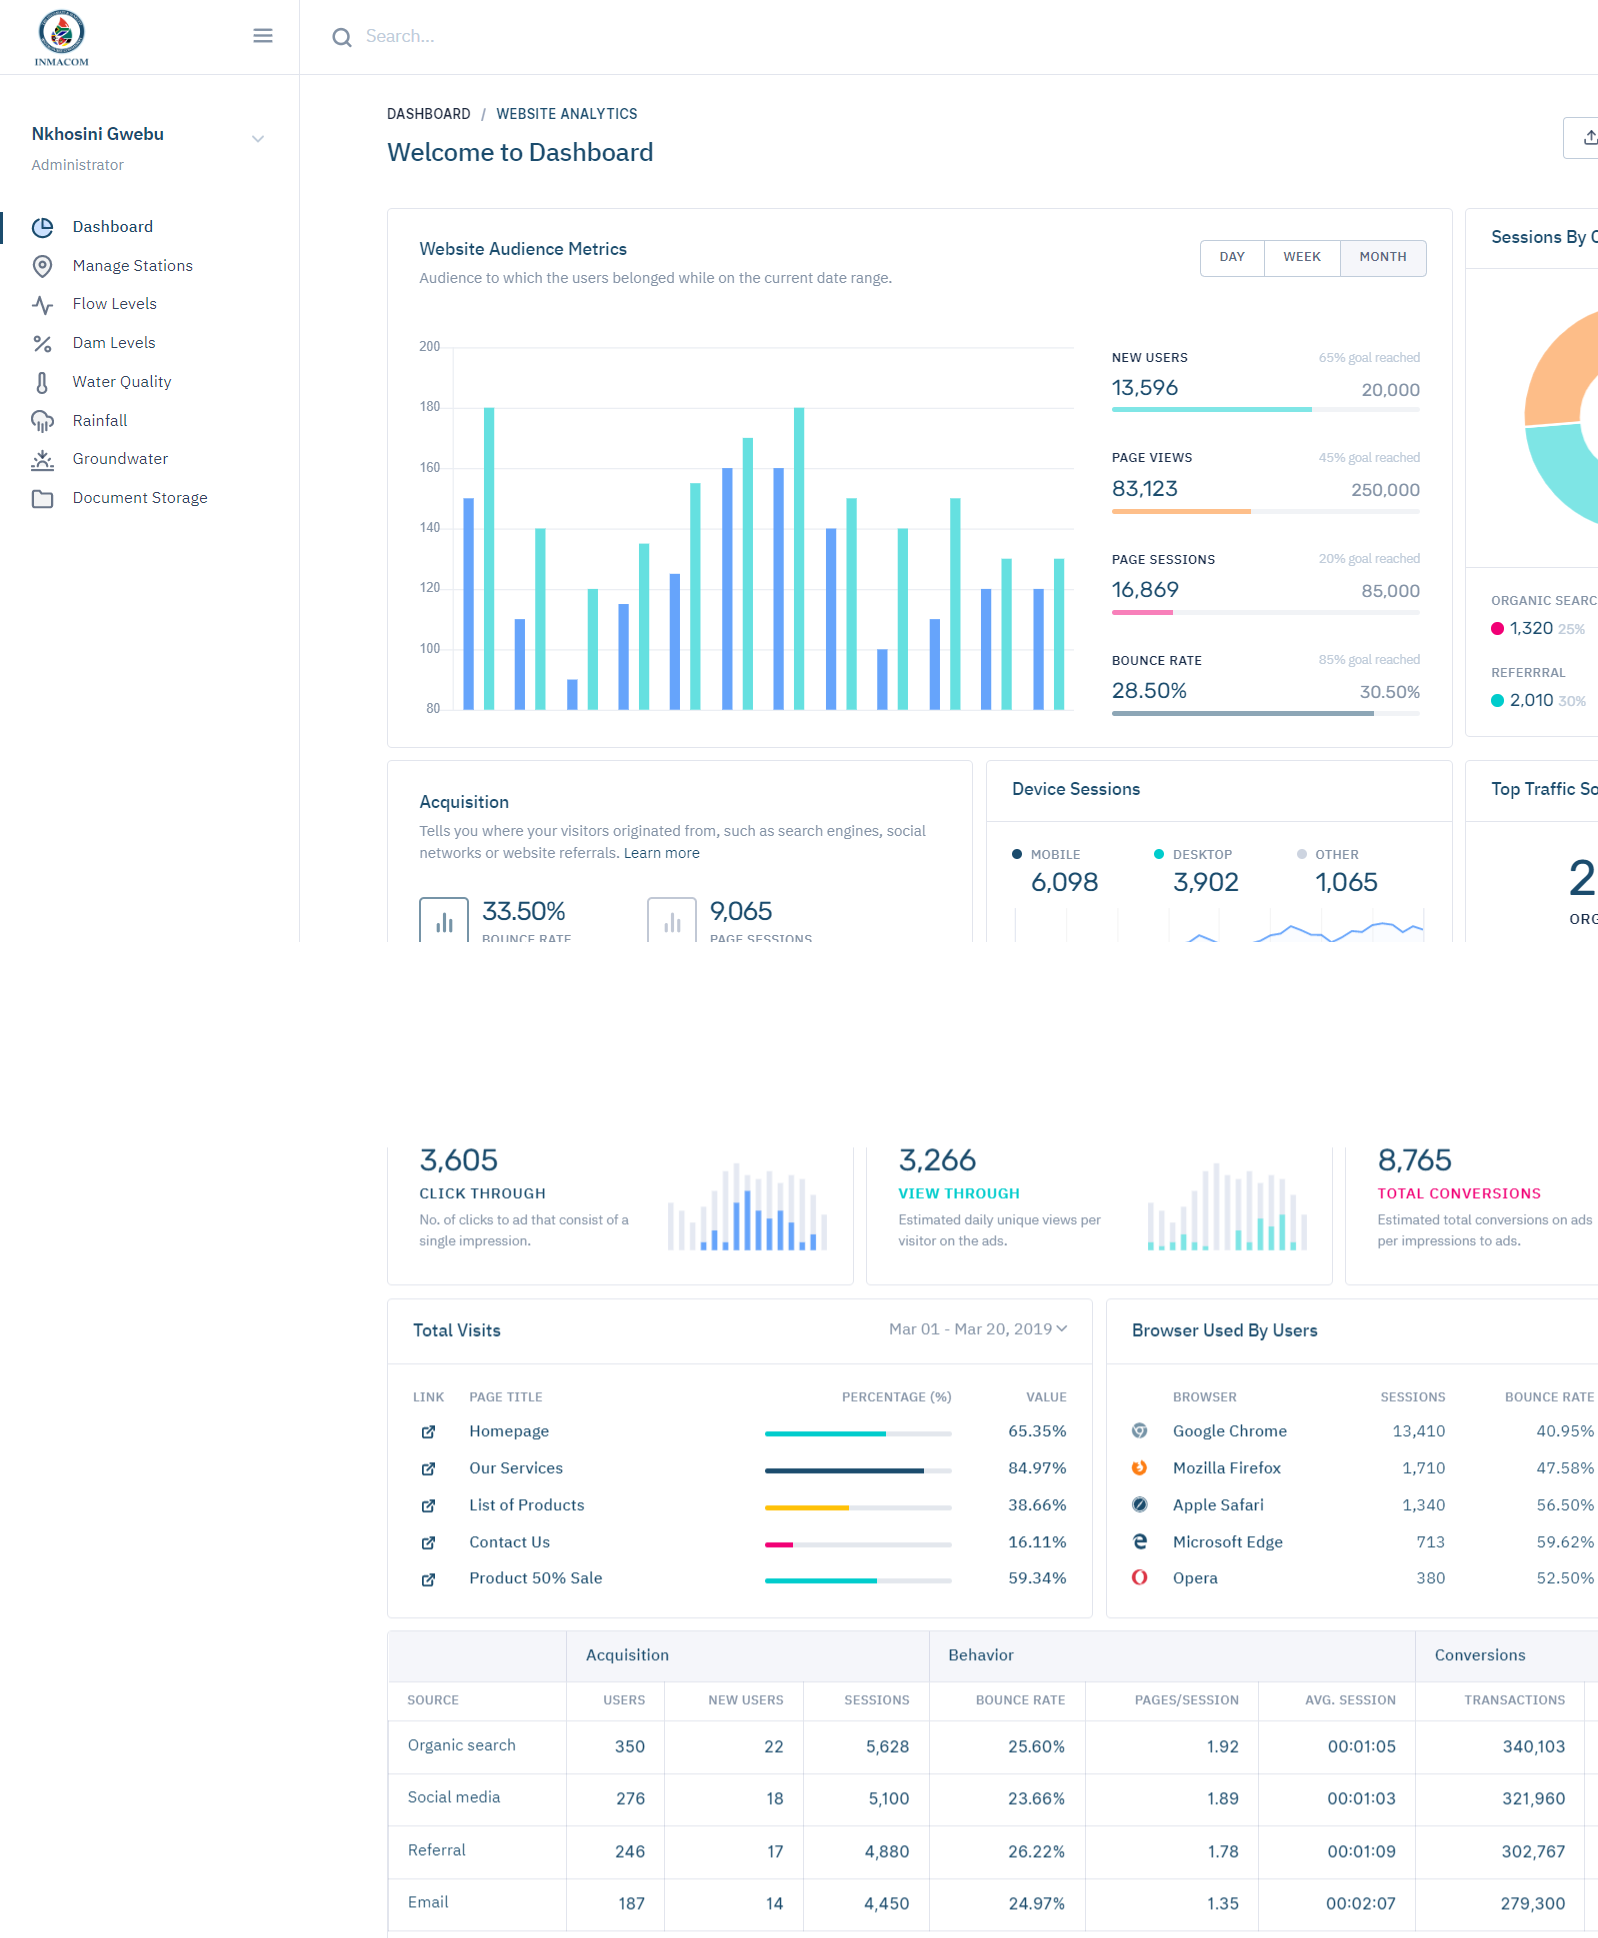Viewport: 1598px width, 1938px height.
Task: Click the Dashboard breadcrumb link
Action: [428, 114]
